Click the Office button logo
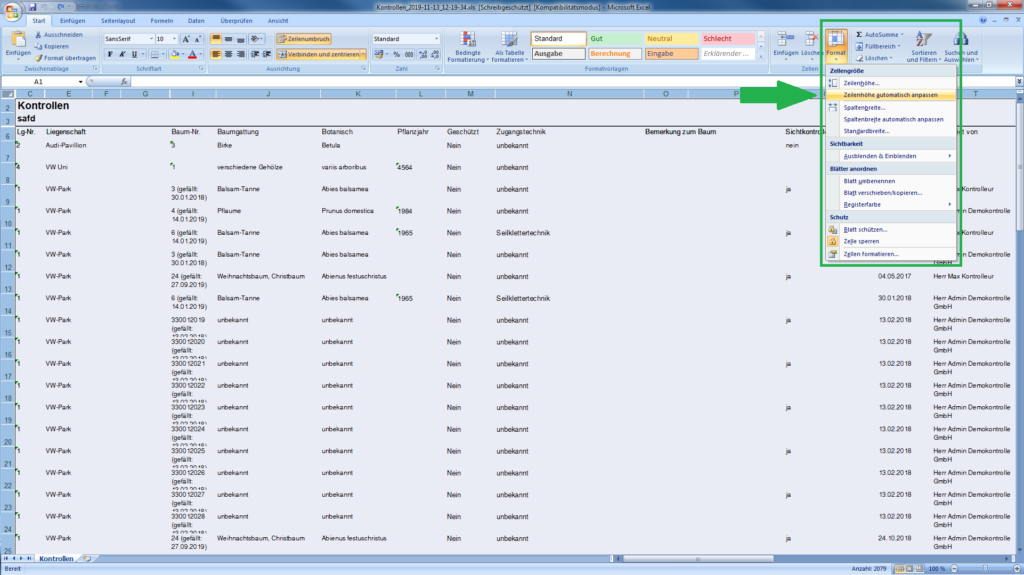This screenshot has height=575, width=1024. tap(11, 9)
